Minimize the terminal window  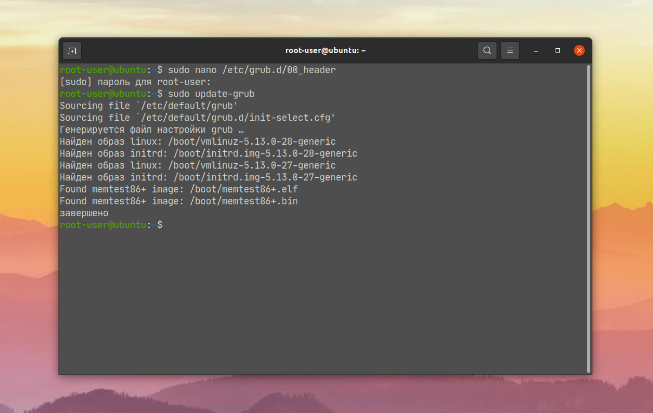click(x=536, y=51)
